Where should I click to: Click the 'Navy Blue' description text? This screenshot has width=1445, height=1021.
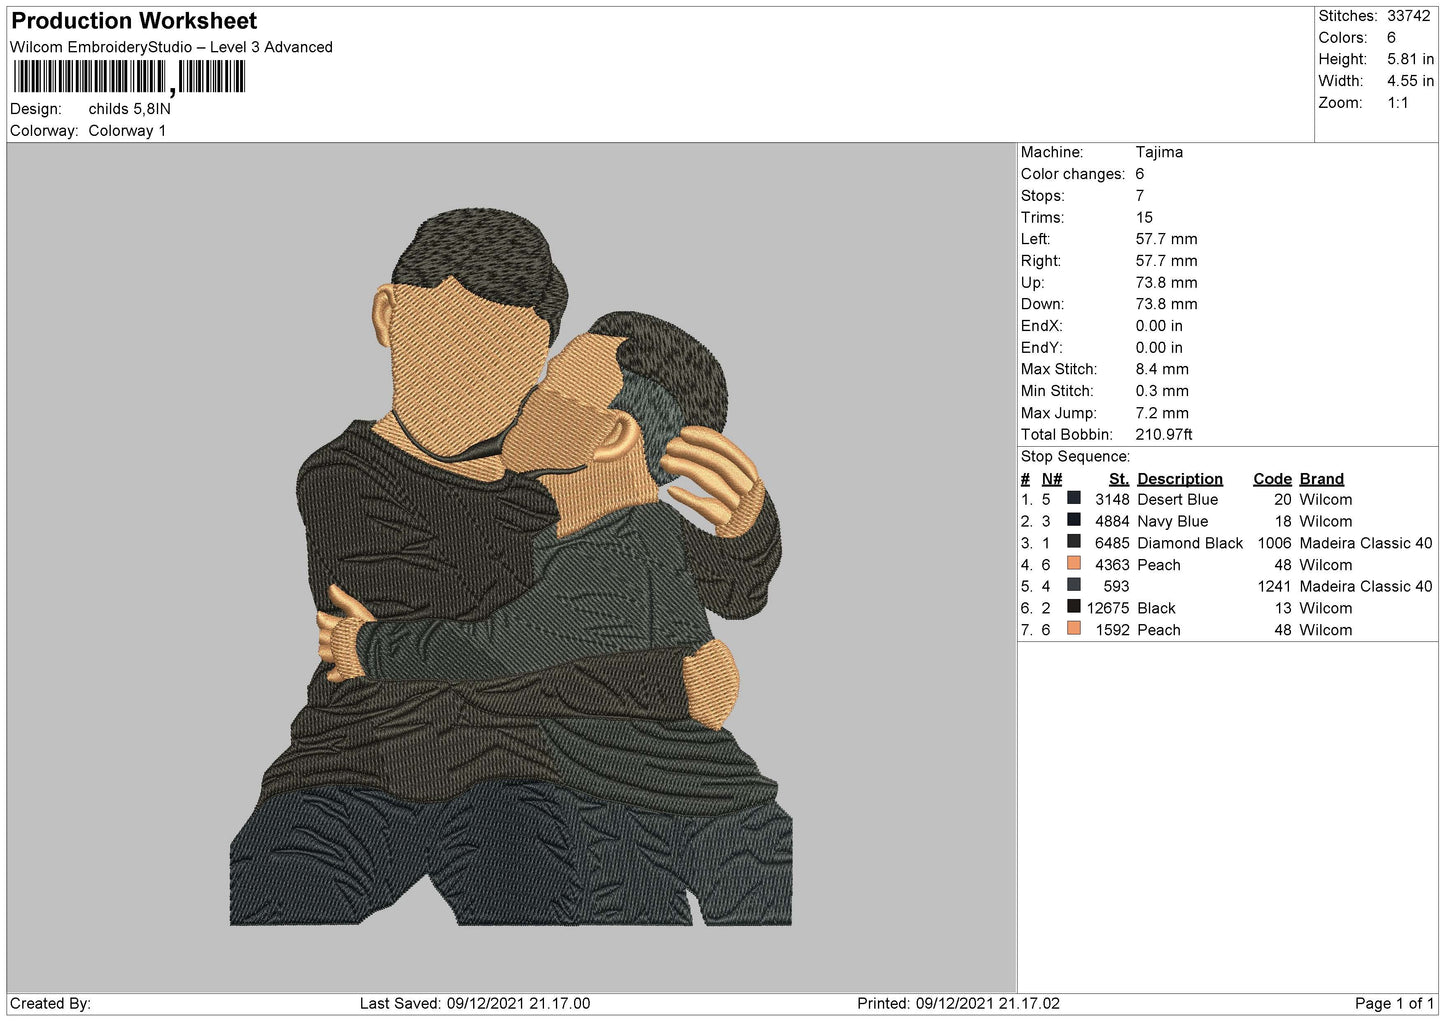point(1172,522)
